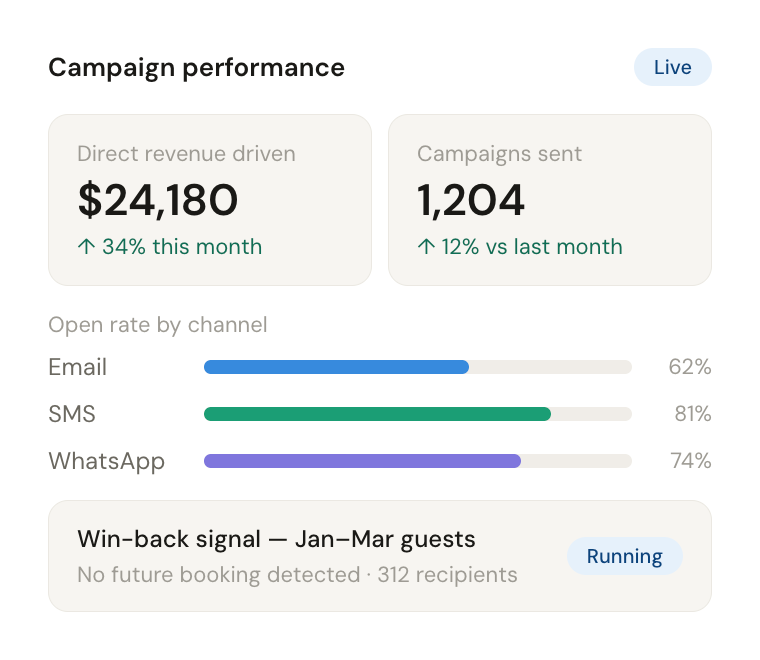Click the $24,180 revenue figure
This screenshot has width=760, height=660.
click(x=158, y=201)
